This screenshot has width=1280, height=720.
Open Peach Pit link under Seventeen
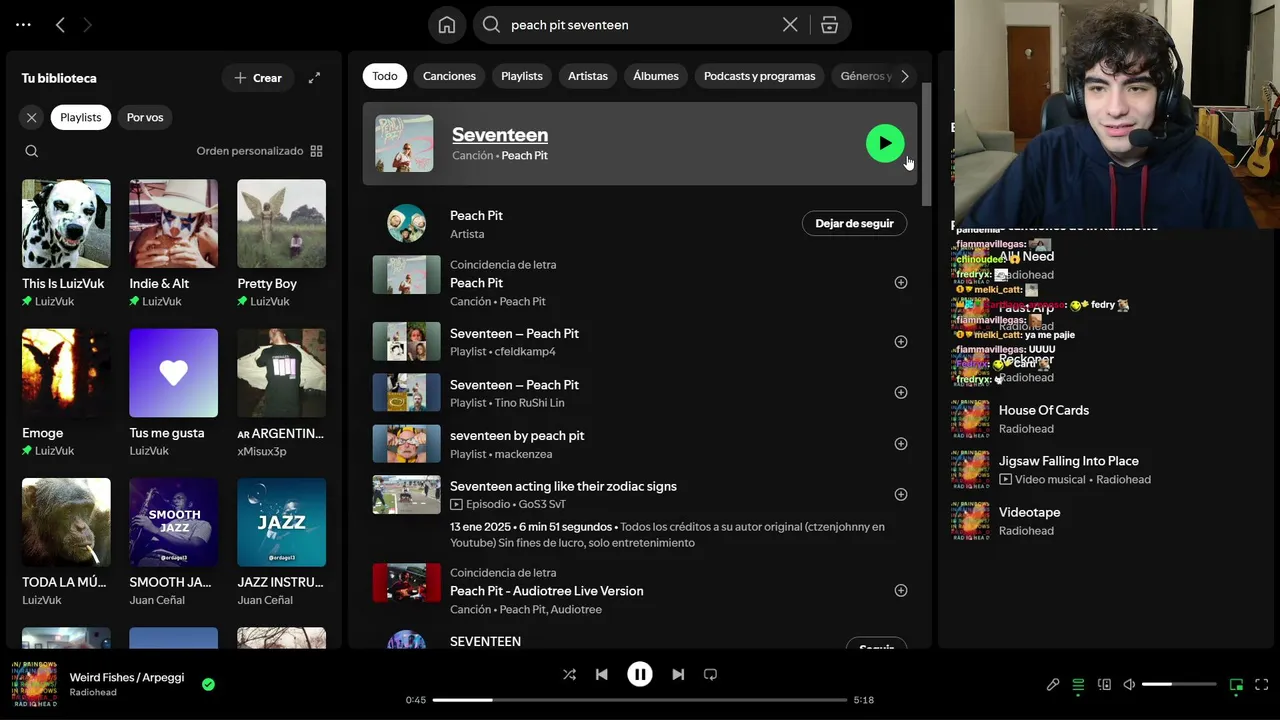tap(524, 156)
